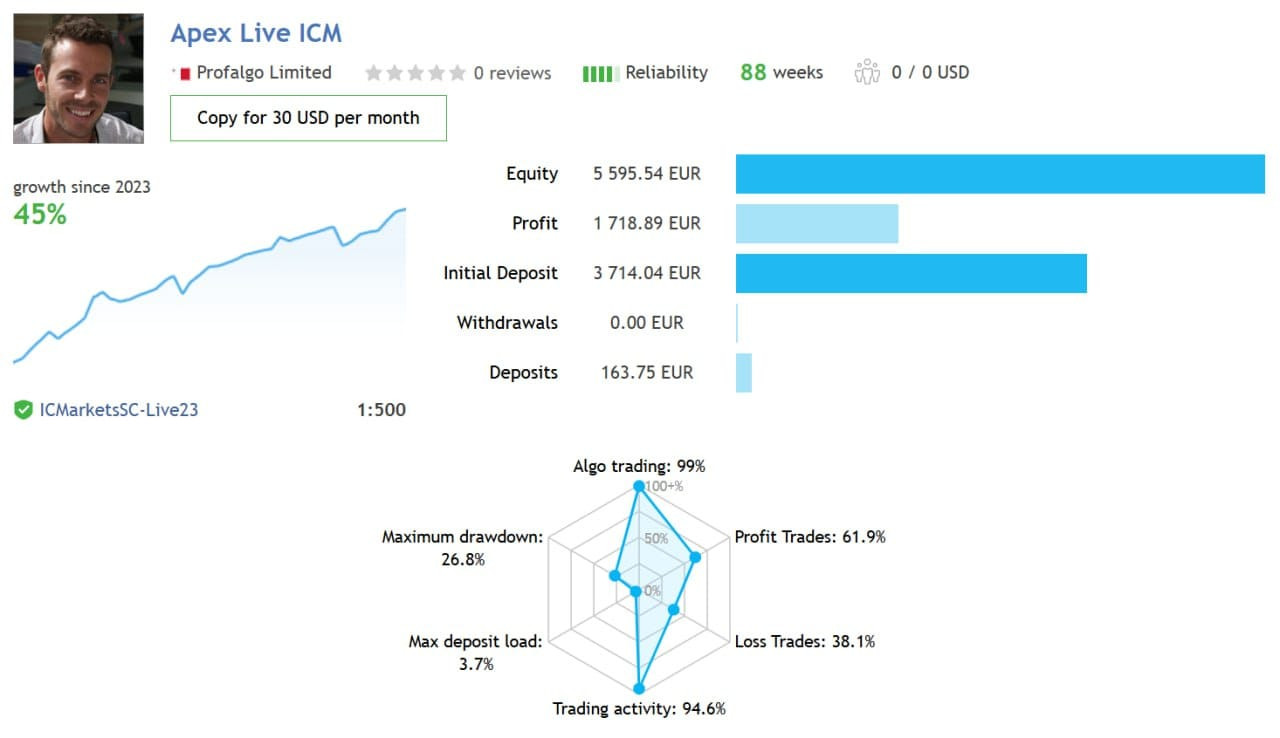Click the growth line chart
The width and height of the screenshot is (1280, 738).
(x=210, y=280)
